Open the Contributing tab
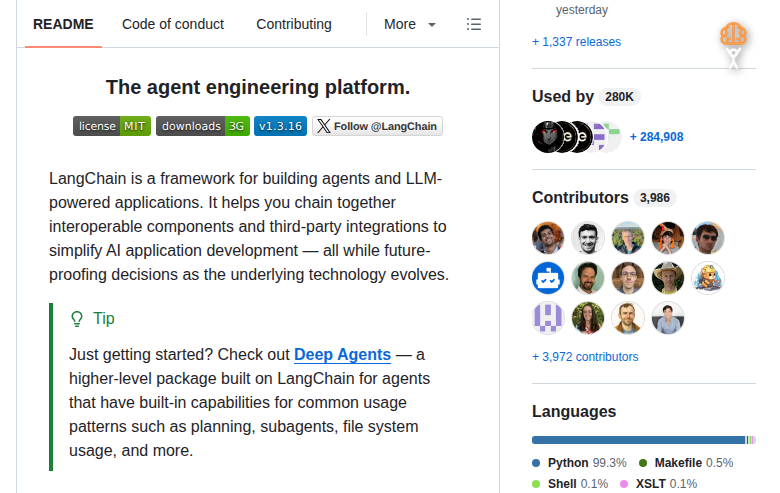 point(294,24)
